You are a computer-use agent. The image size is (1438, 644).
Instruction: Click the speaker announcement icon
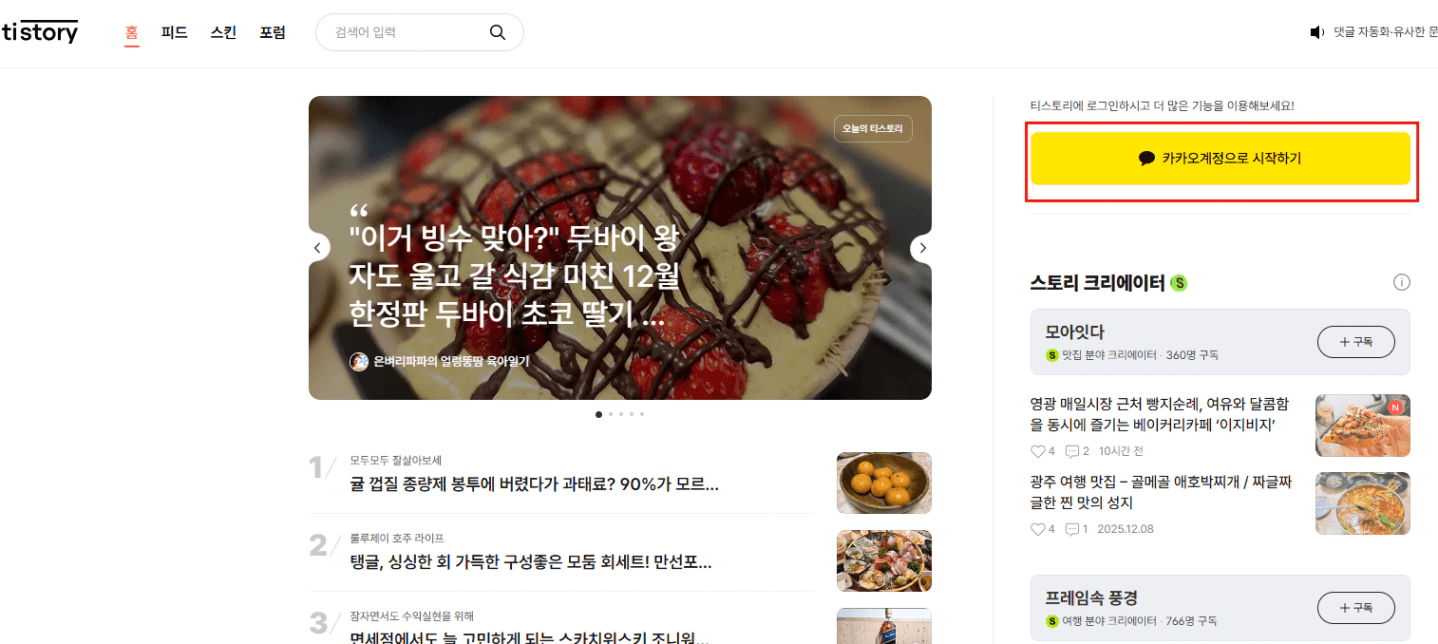tap(1317, 32)
